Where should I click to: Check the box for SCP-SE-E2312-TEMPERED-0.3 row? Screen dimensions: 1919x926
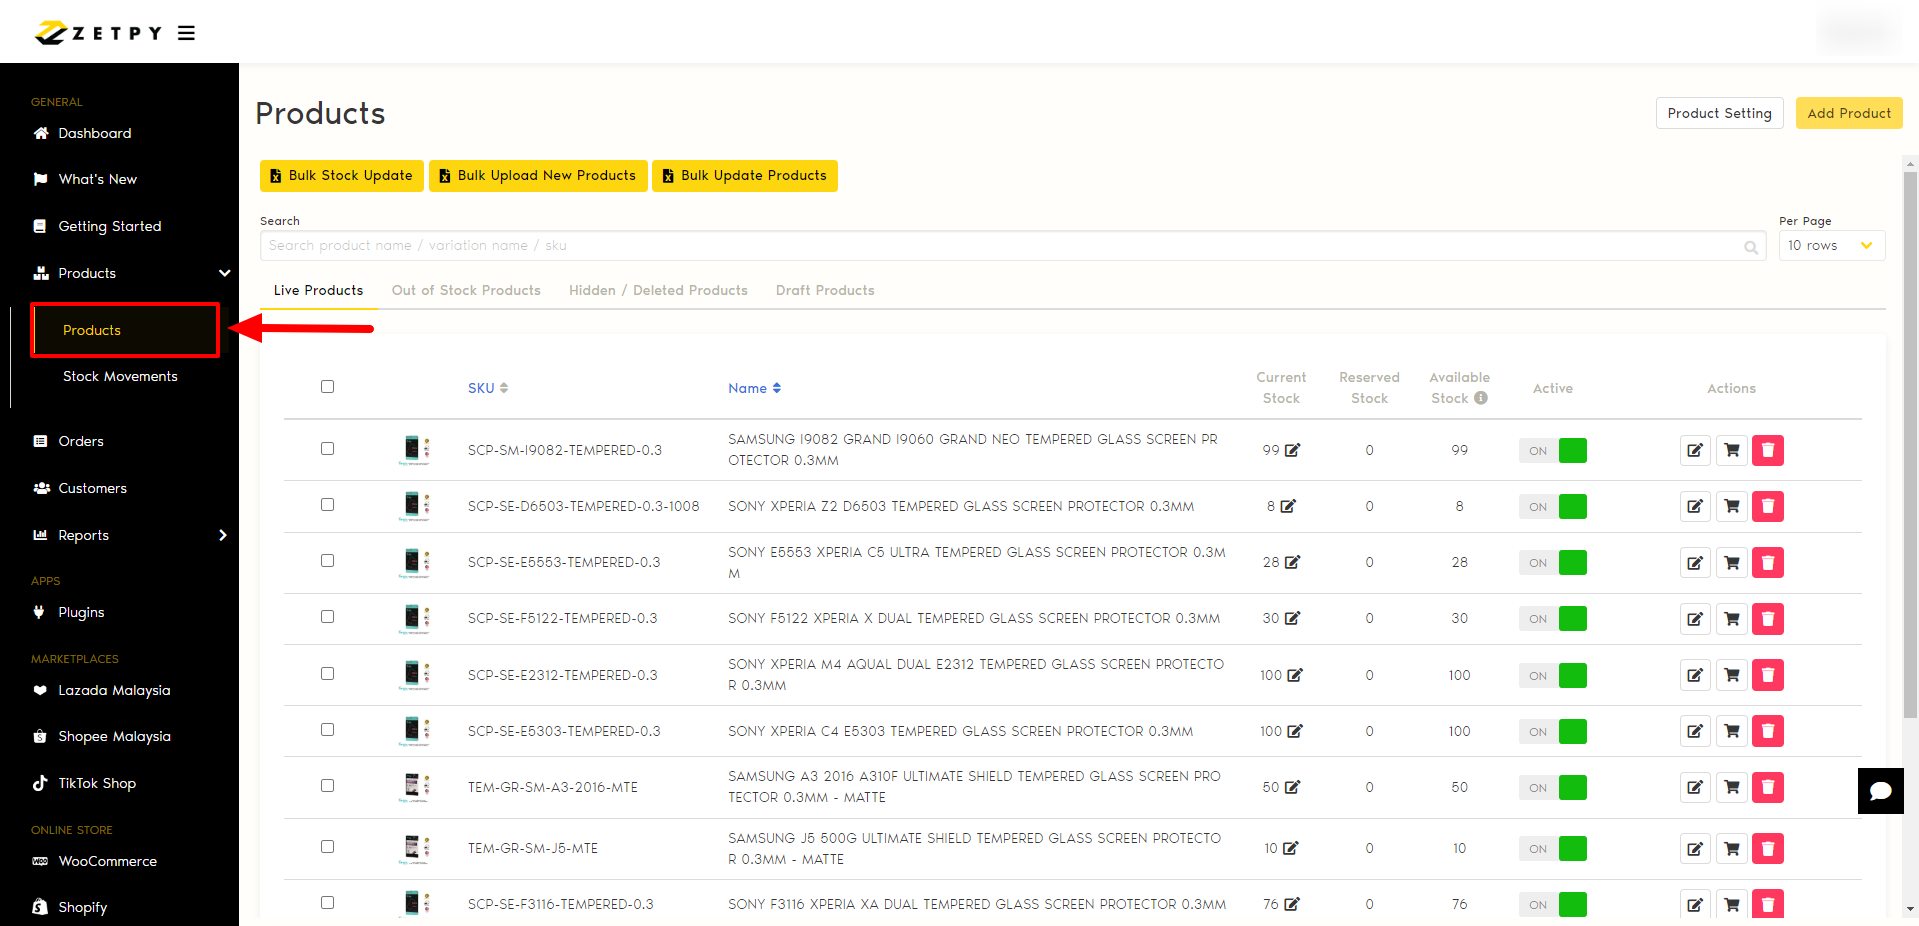coord(327,674)
